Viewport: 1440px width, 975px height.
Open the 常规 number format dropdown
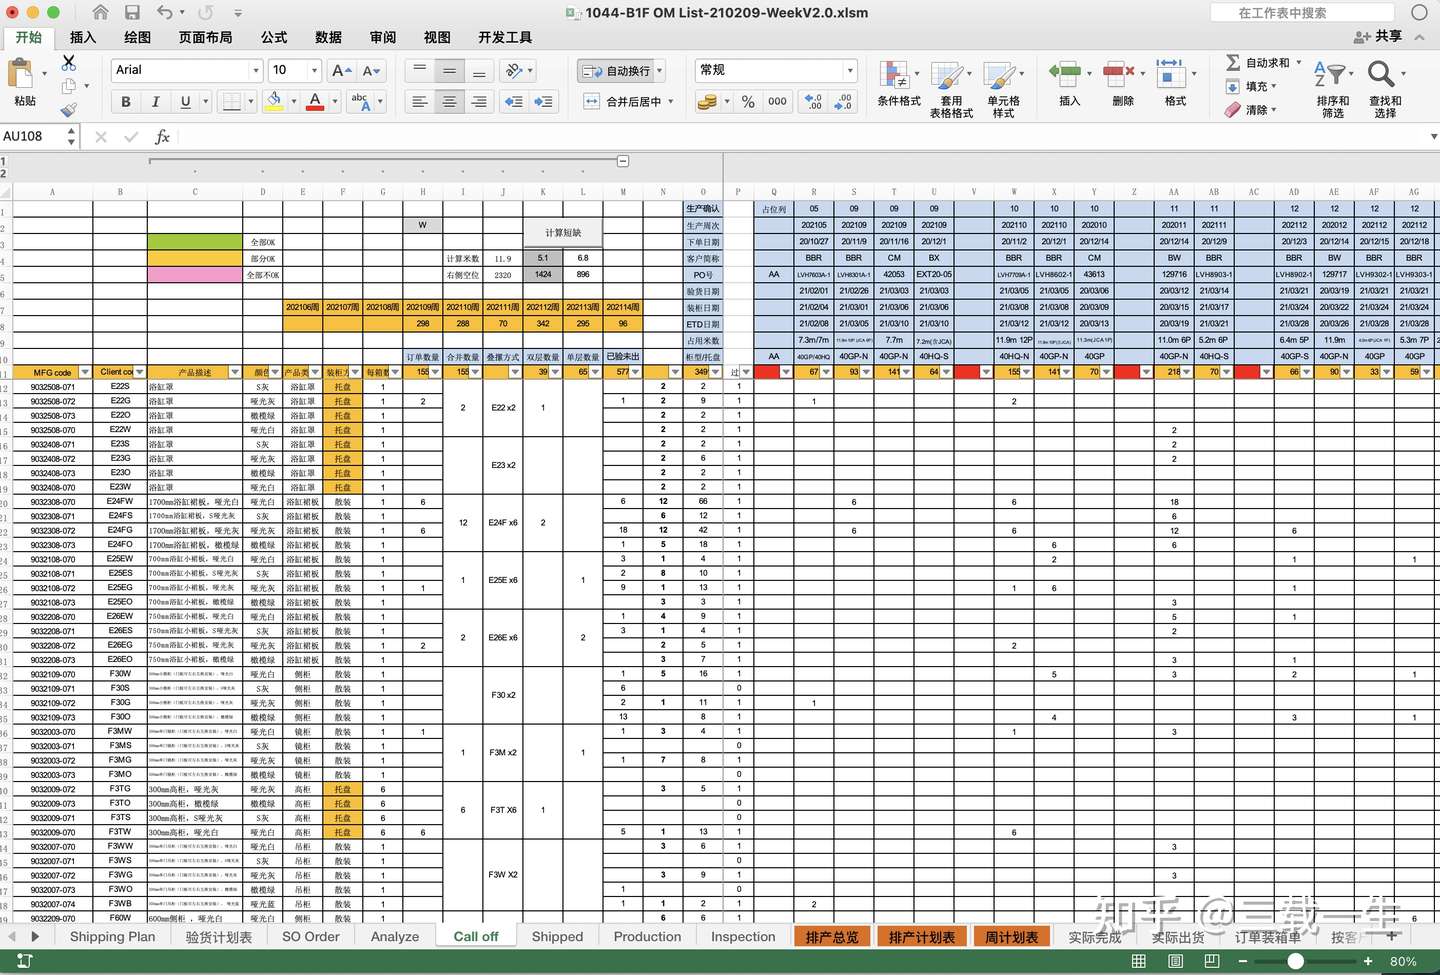click(x=850, y=70)
